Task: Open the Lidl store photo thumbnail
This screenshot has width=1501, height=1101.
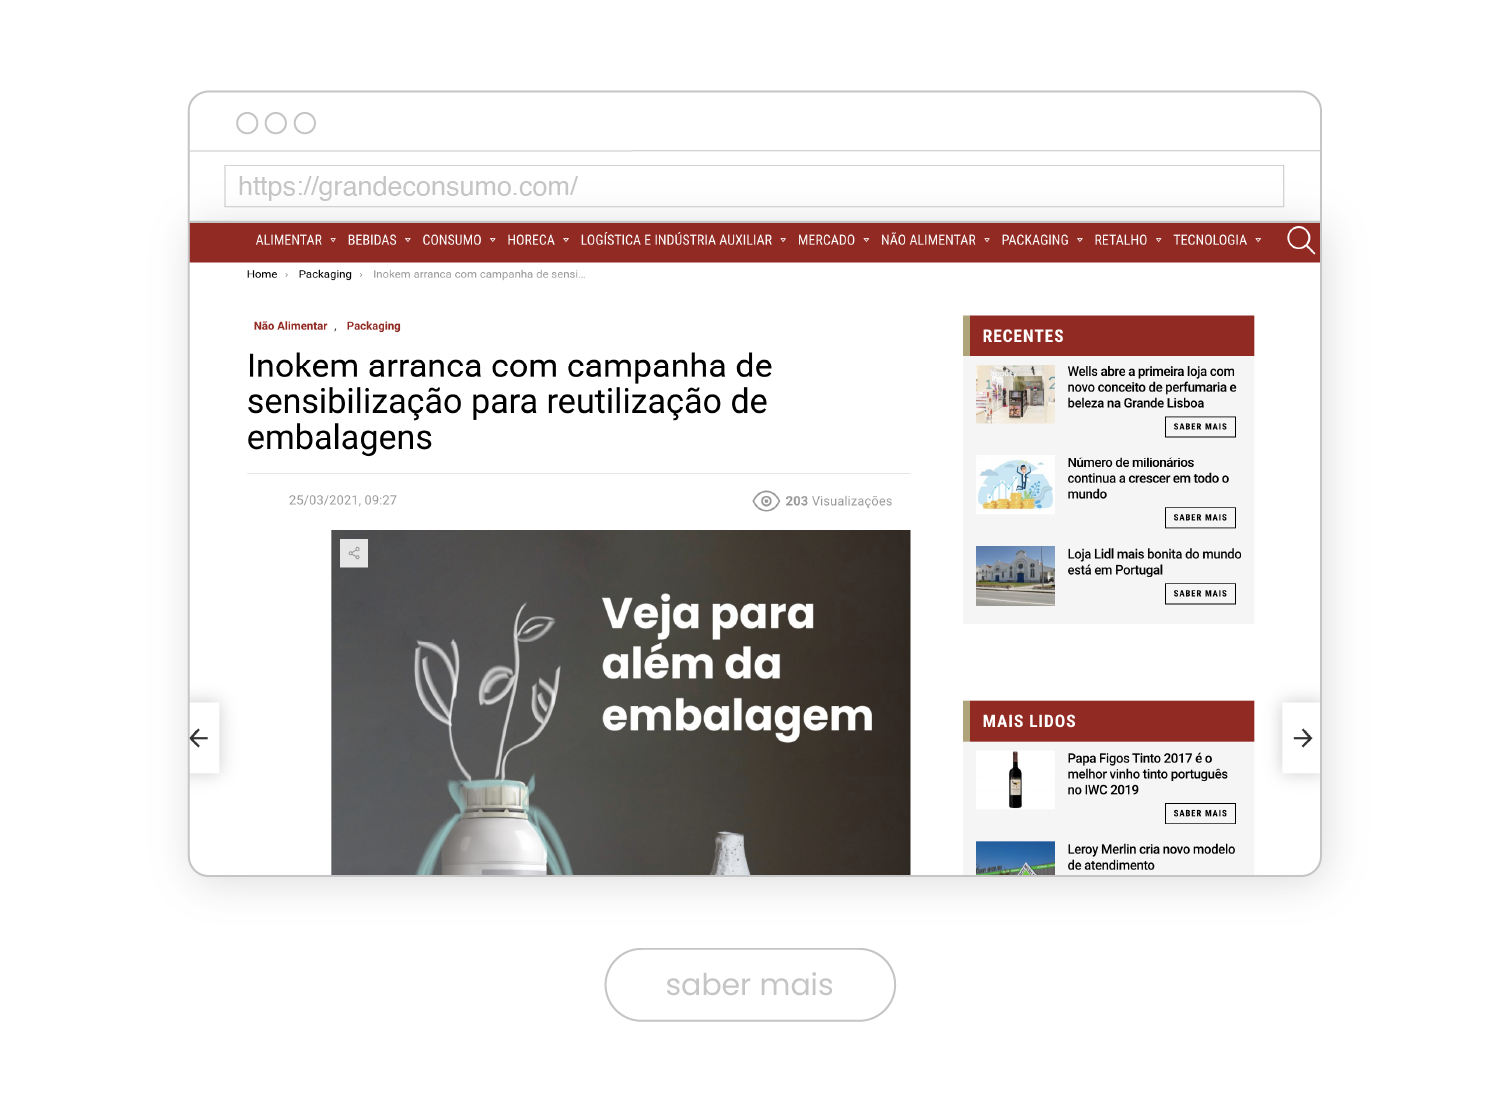Action: [1015, 576]
